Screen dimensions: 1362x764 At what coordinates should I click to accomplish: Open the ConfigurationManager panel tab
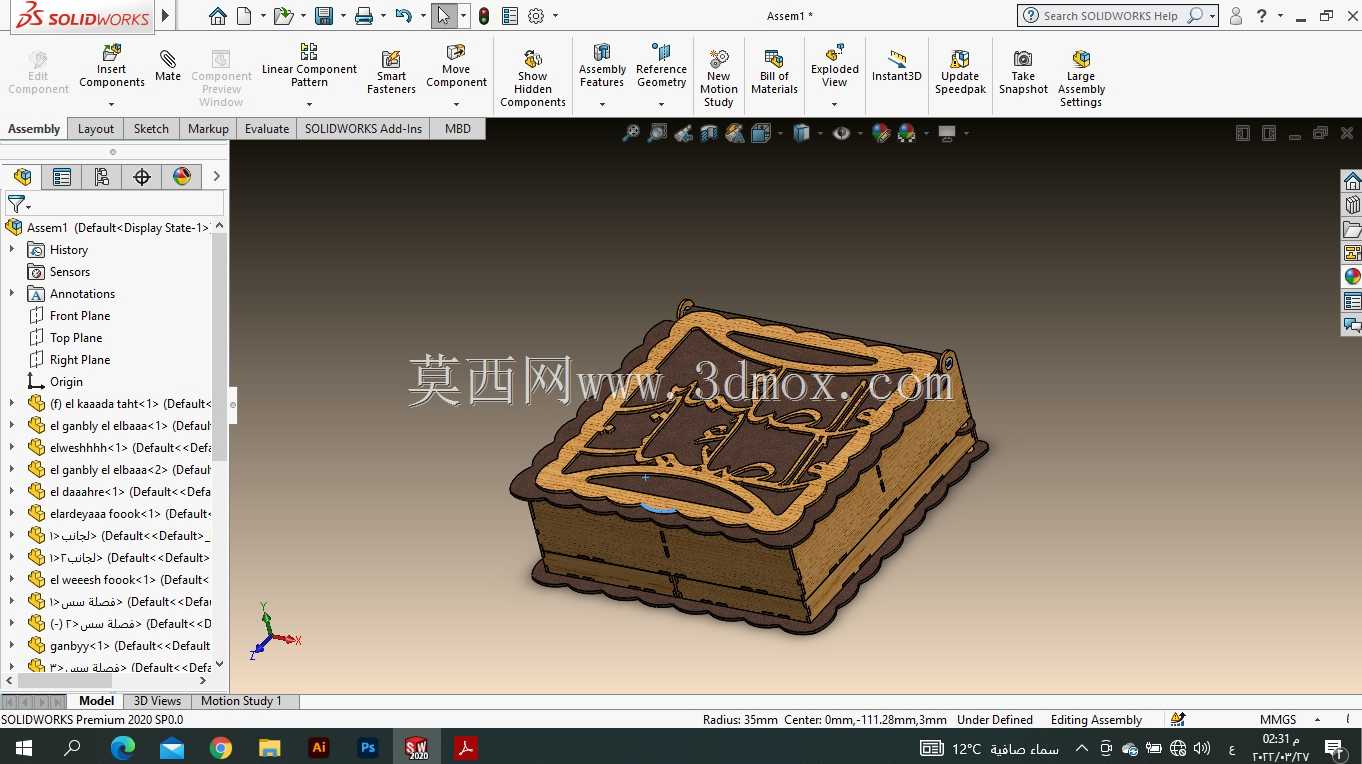coord(102,177)
